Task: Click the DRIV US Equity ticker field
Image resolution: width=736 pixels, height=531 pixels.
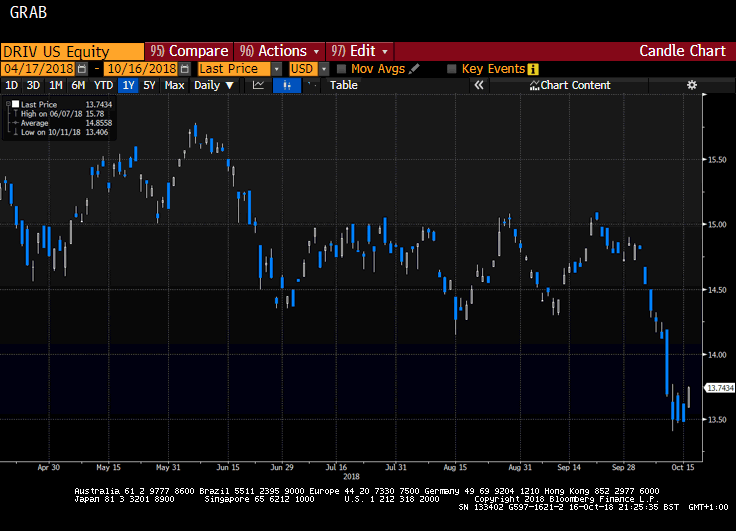Action: click(72, 51)
